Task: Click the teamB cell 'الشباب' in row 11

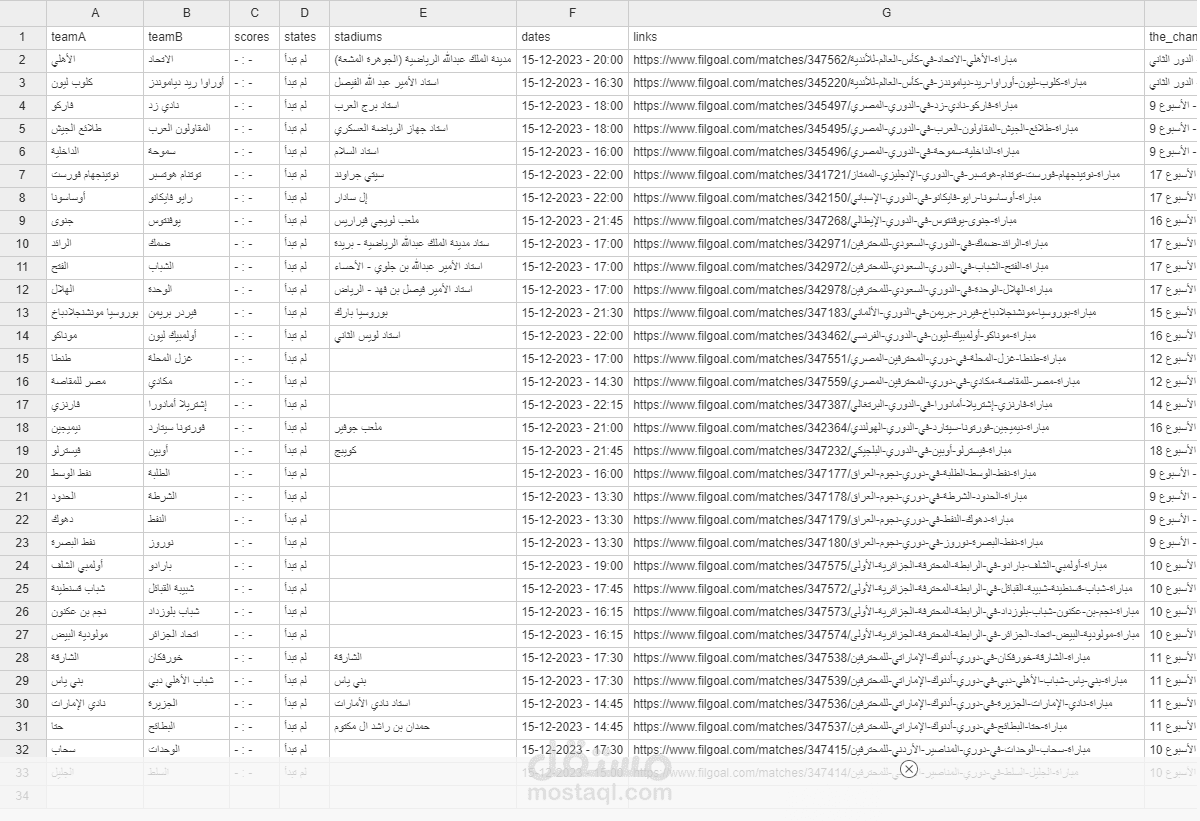Action: coord(187,267)
